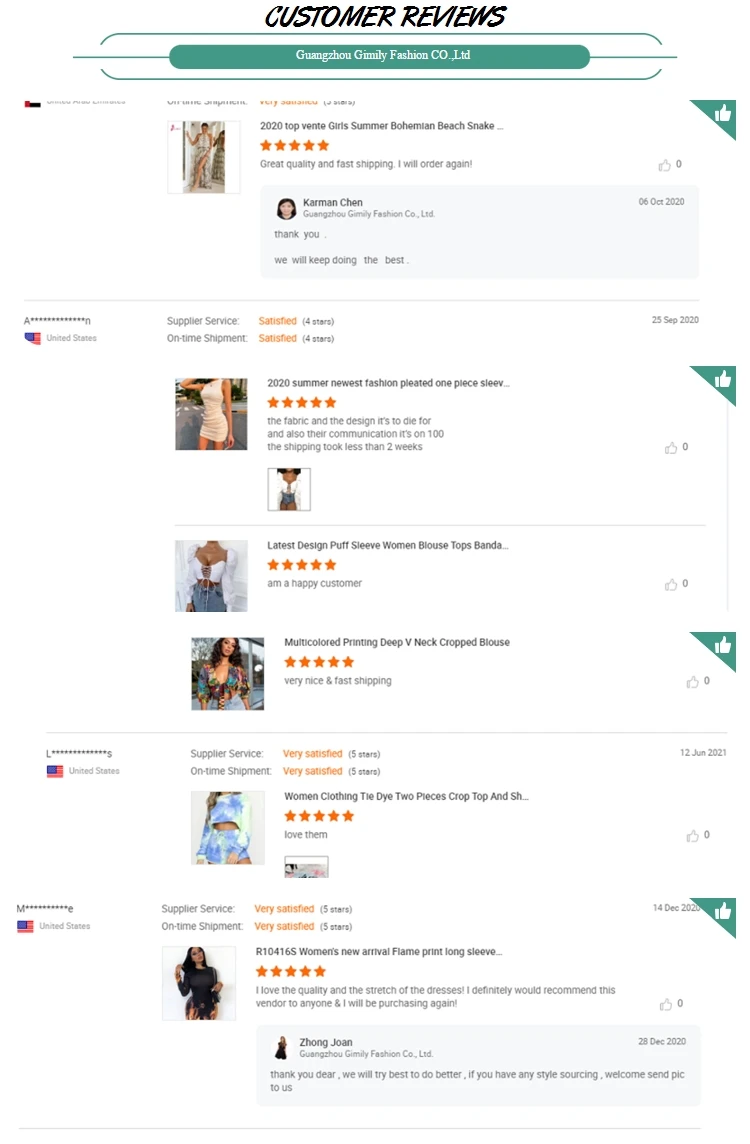Like the Puff Sleeve Blouse review

(x=671, y=584)
